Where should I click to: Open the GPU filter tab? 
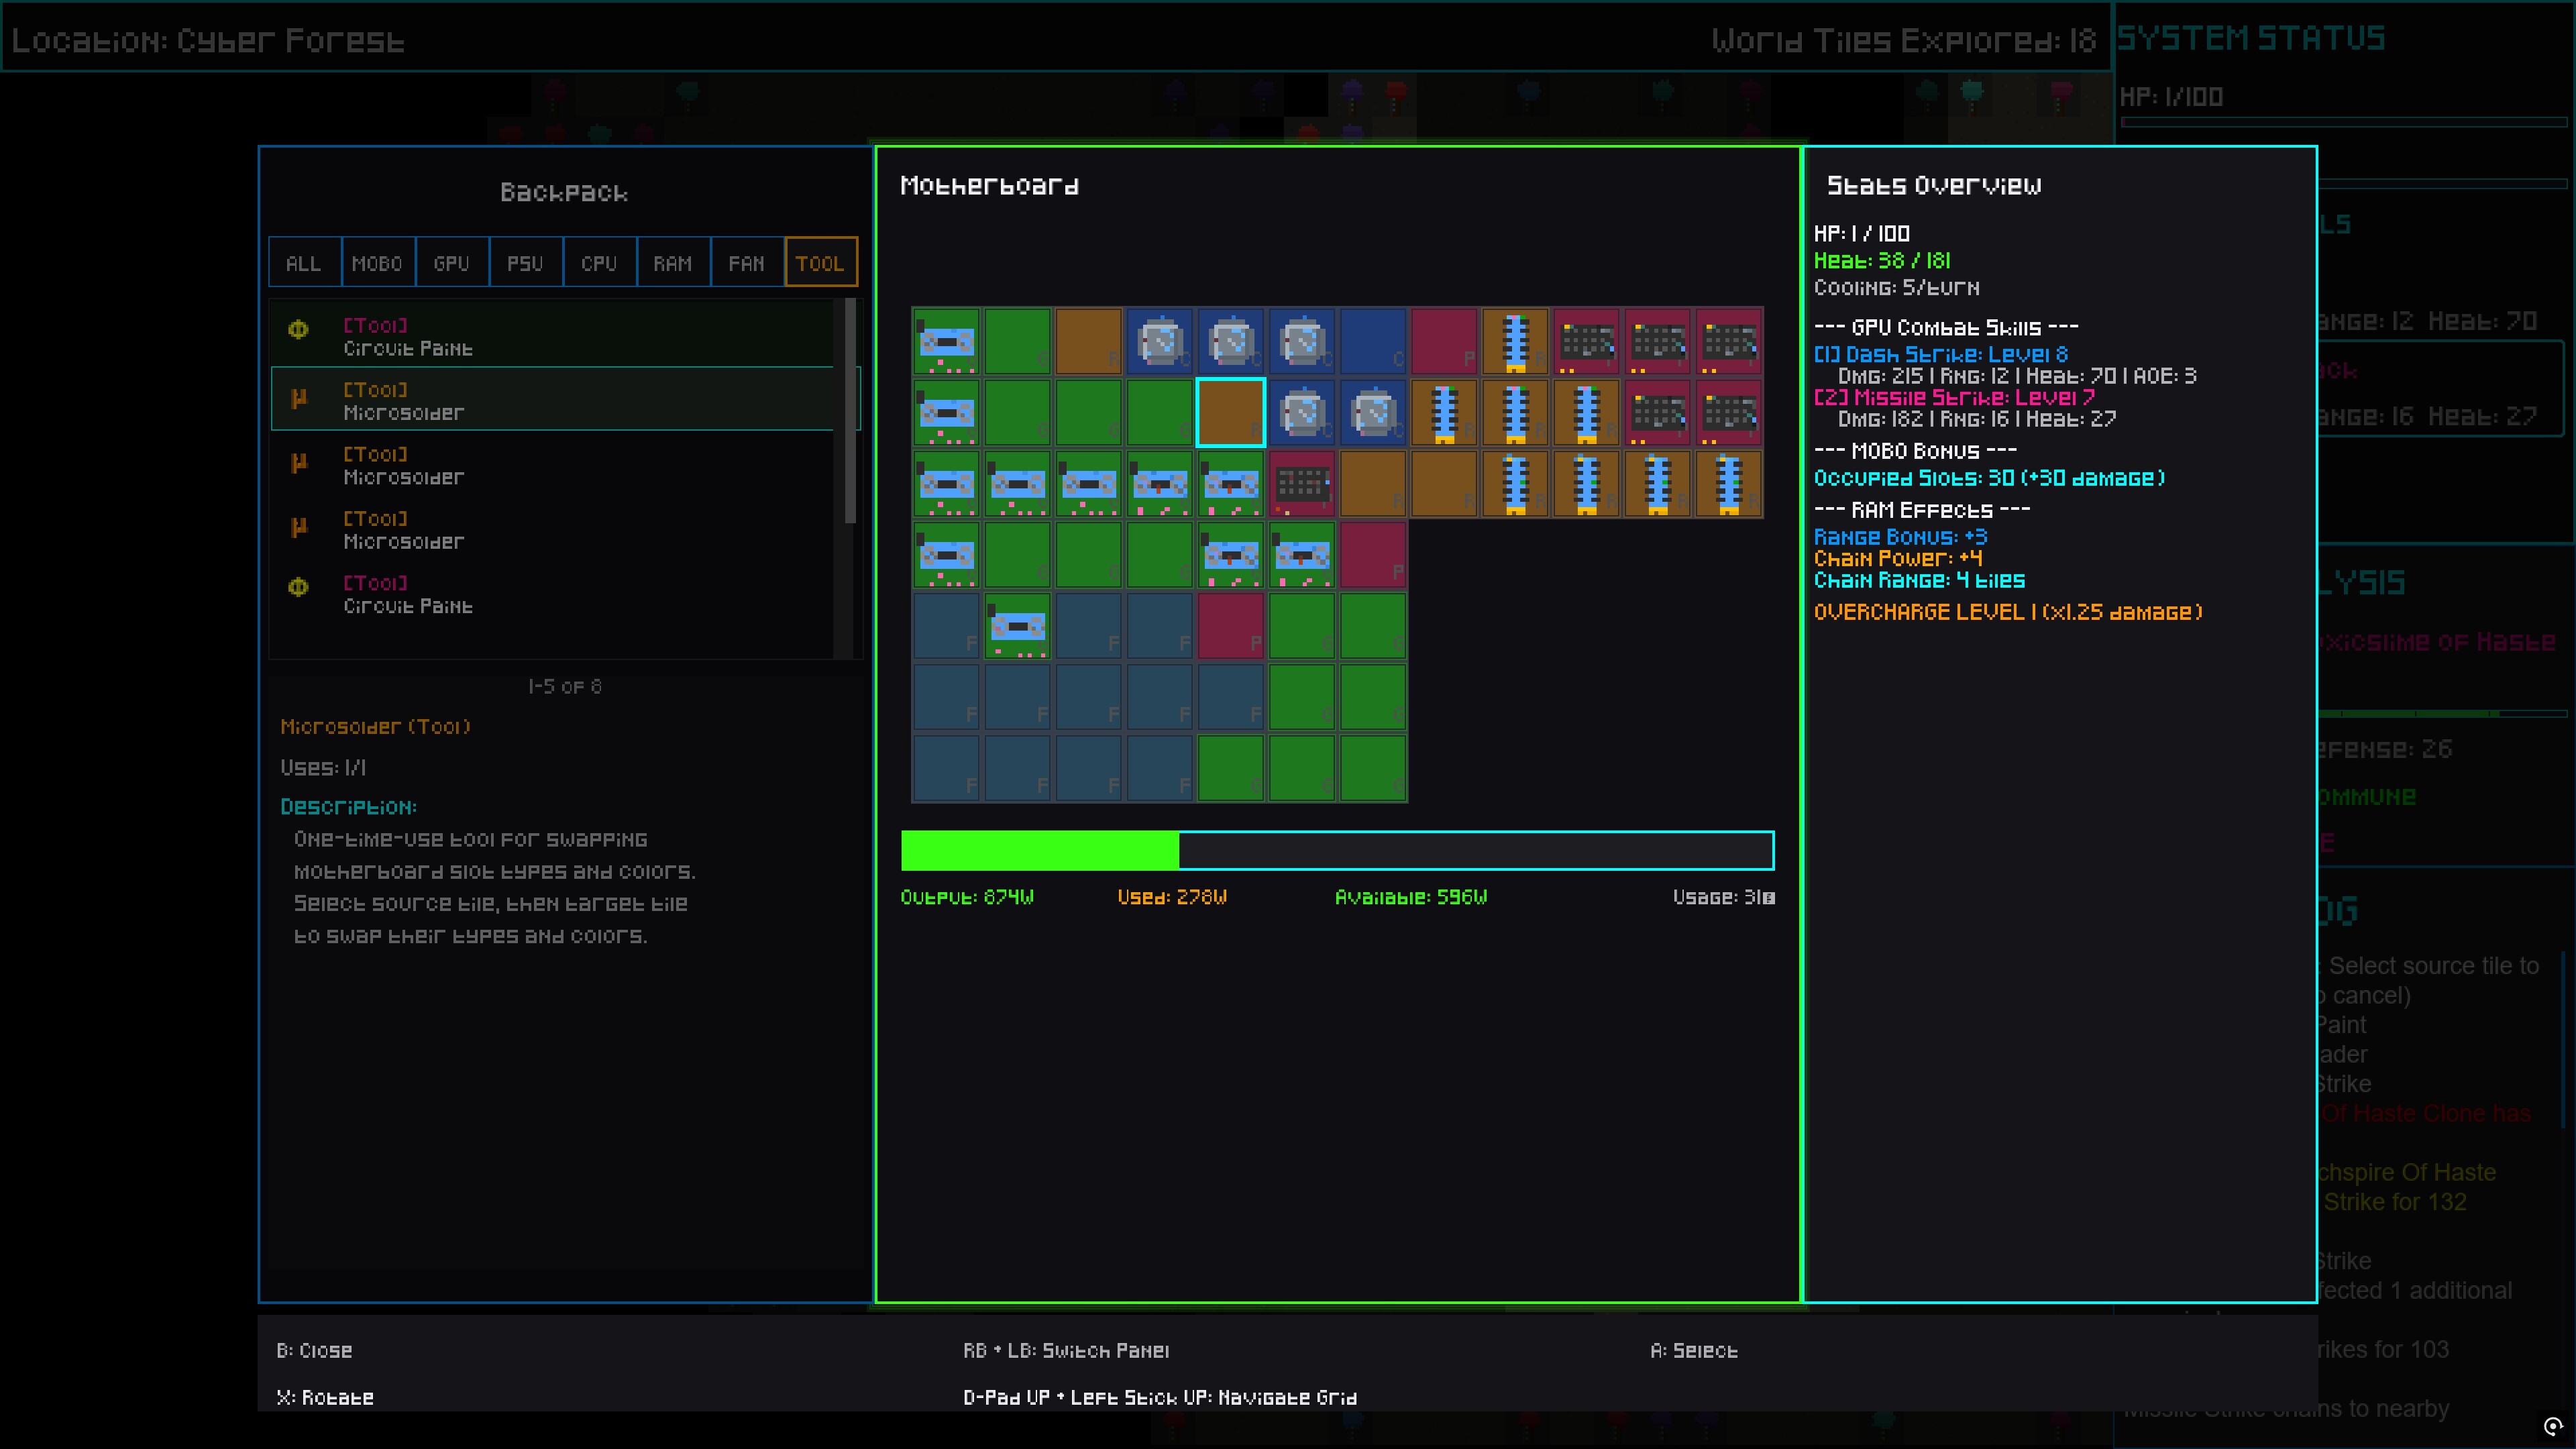tap(451, 262)
